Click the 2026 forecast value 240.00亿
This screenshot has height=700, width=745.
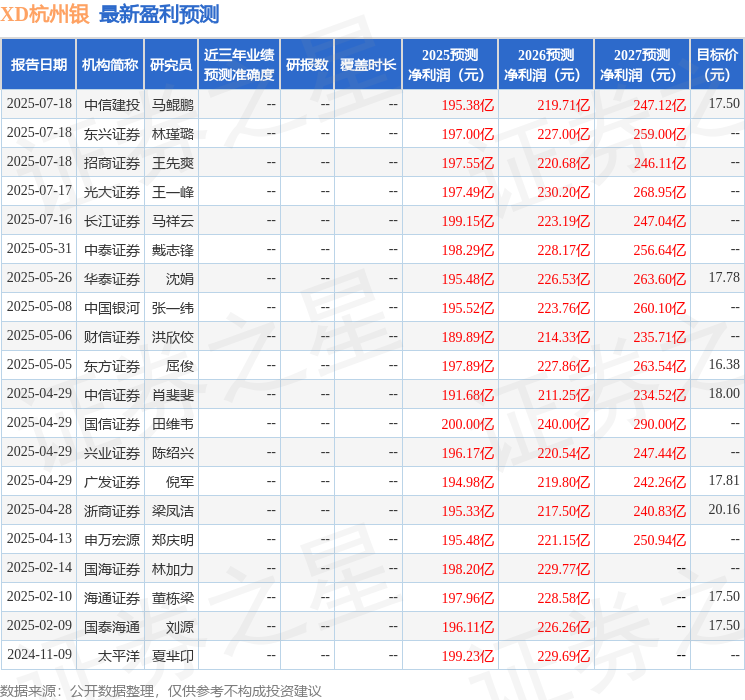pyautogui.click(x=564, y=424)
